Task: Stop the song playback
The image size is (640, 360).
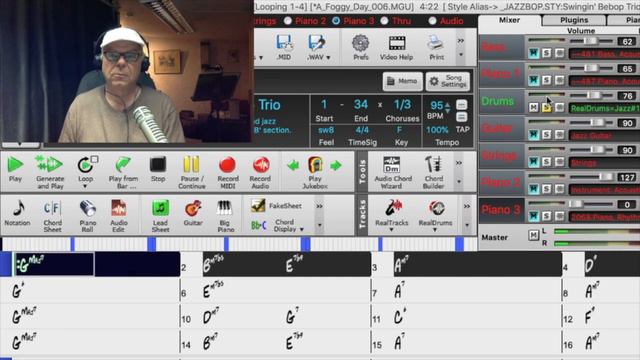Action: [x=158, y=169]
